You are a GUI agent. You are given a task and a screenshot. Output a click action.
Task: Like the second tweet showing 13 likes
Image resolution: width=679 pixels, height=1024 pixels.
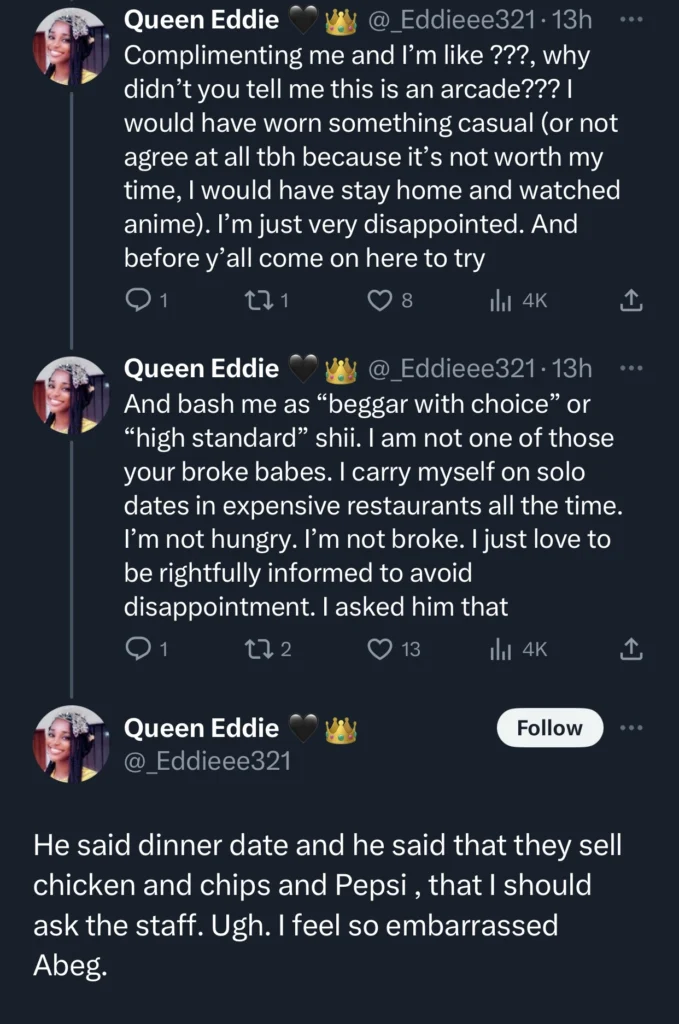coord(383,648)
